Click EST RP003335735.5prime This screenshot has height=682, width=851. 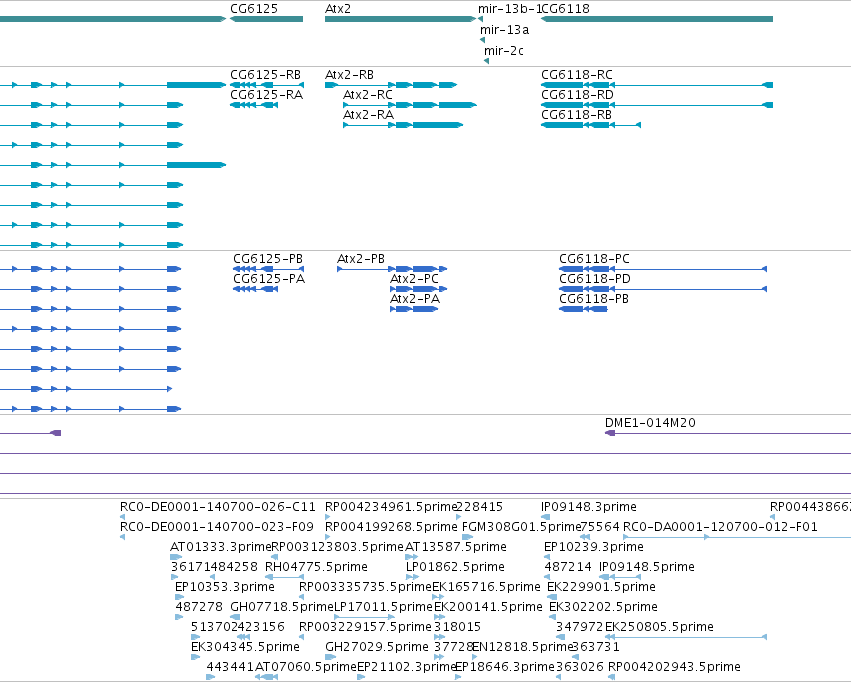tap(365, 587)
